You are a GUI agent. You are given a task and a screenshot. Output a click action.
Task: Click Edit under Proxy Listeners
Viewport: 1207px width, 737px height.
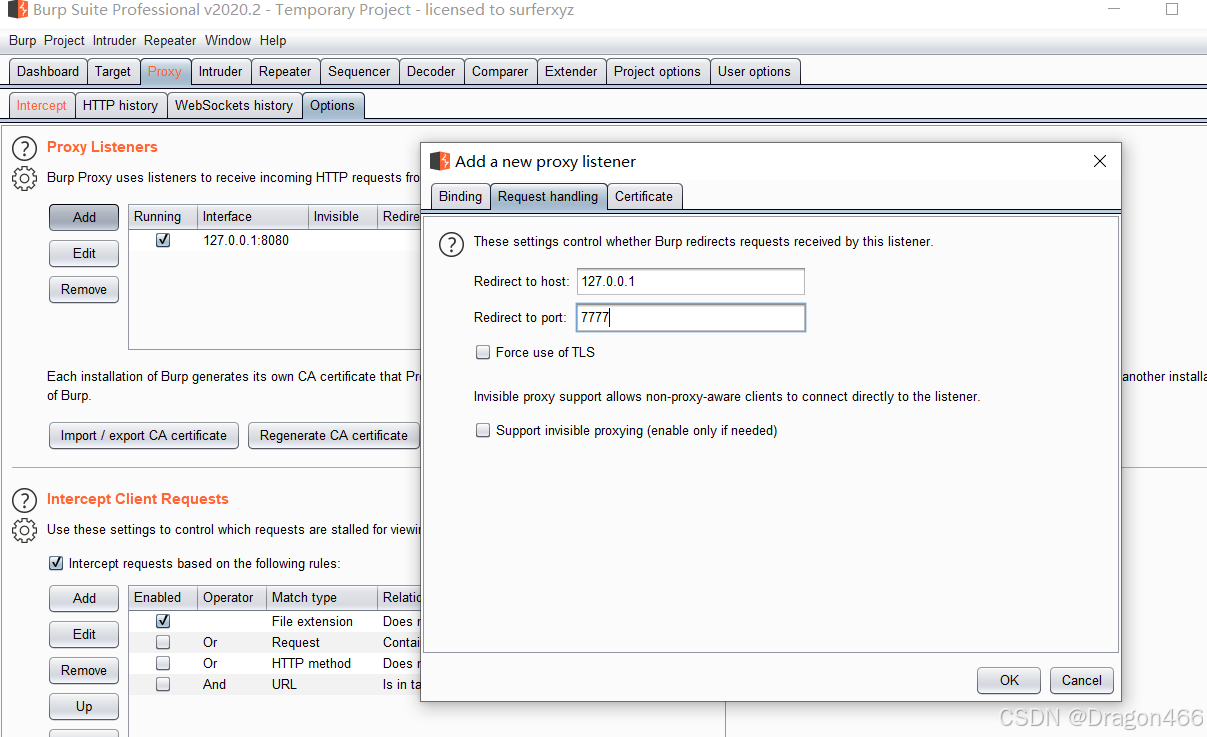click(x=84, y=253)
